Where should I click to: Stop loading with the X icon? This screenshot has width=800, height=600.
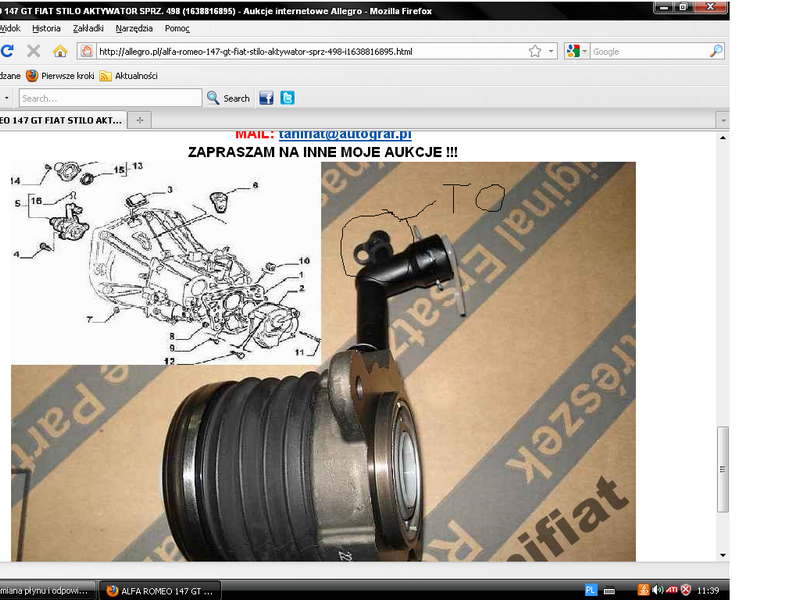click(34, 51)
